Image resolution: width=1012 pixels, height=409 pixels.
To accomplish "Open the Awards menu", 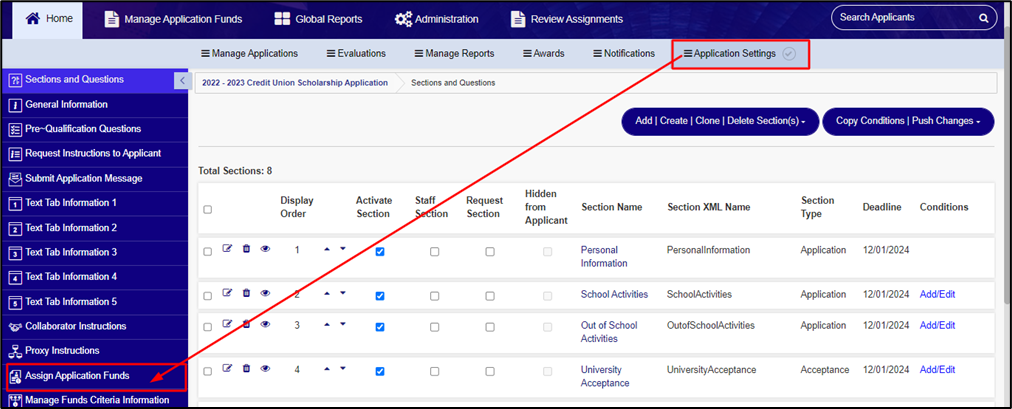I will tap(543, 54).
